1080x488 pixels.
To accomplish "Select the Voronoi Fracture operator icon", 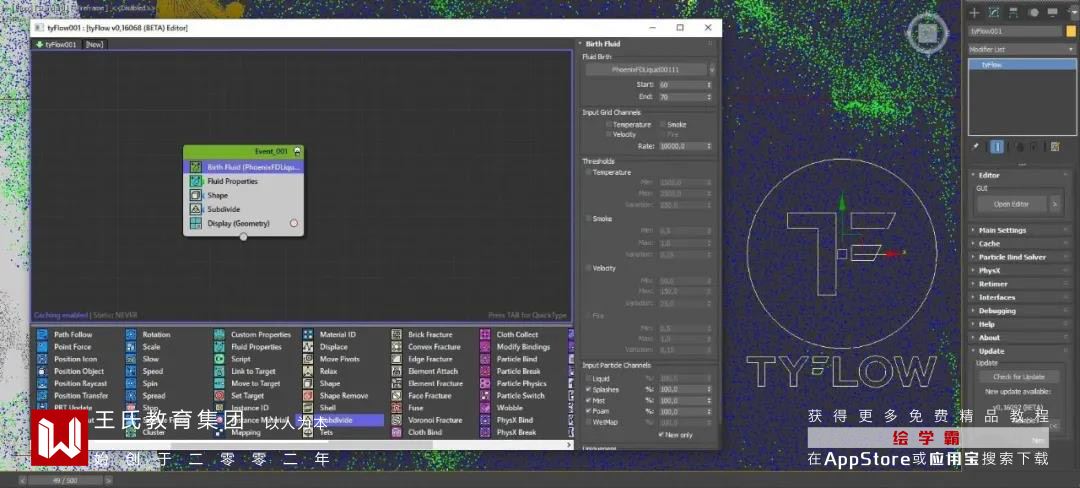I will click(x=397, y=420).
